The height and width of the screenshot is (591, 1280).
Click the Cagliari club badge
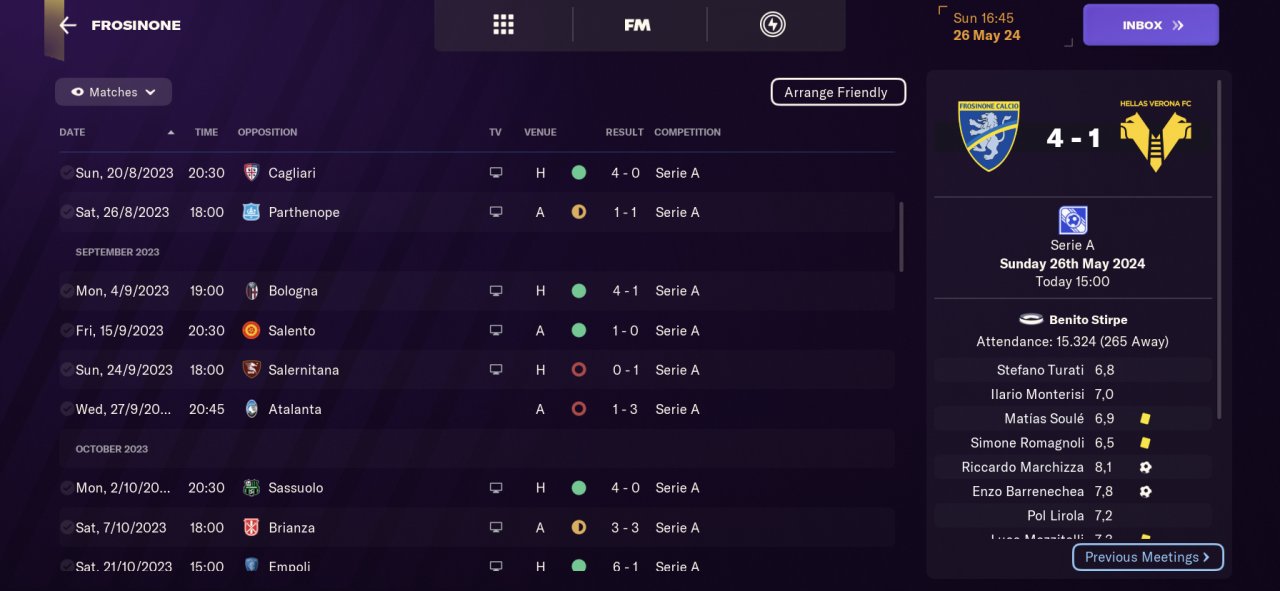click(251, 173)
